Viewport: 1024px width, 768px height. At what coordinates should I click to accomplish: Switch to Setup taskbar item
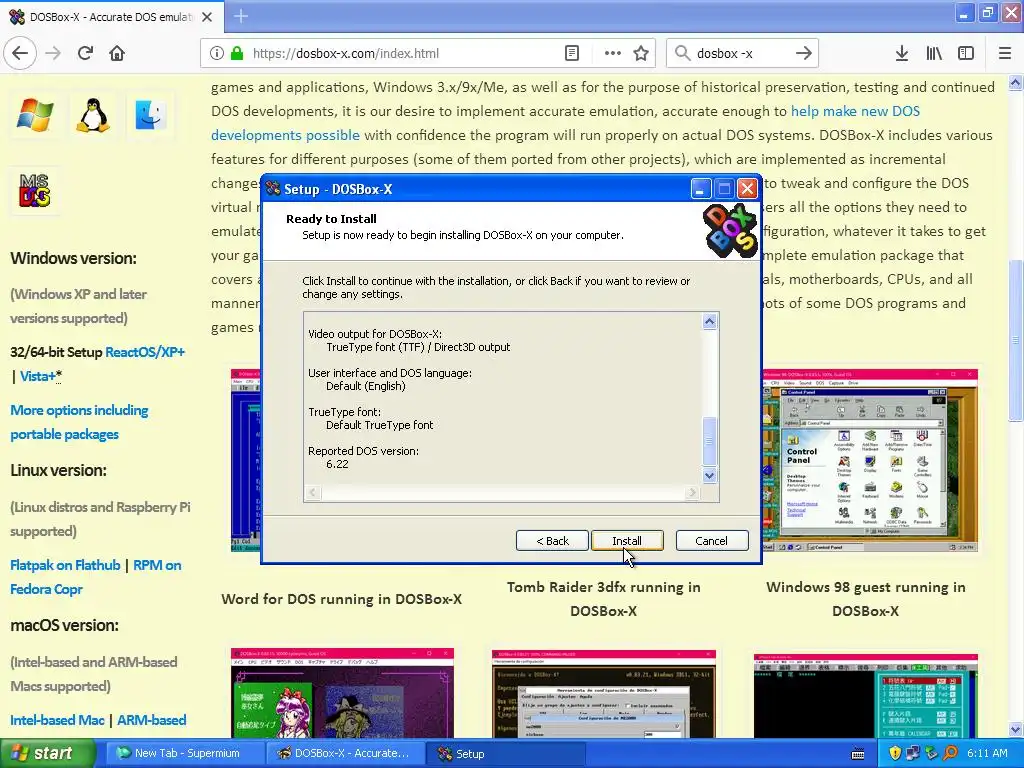[x=506, y=753]
